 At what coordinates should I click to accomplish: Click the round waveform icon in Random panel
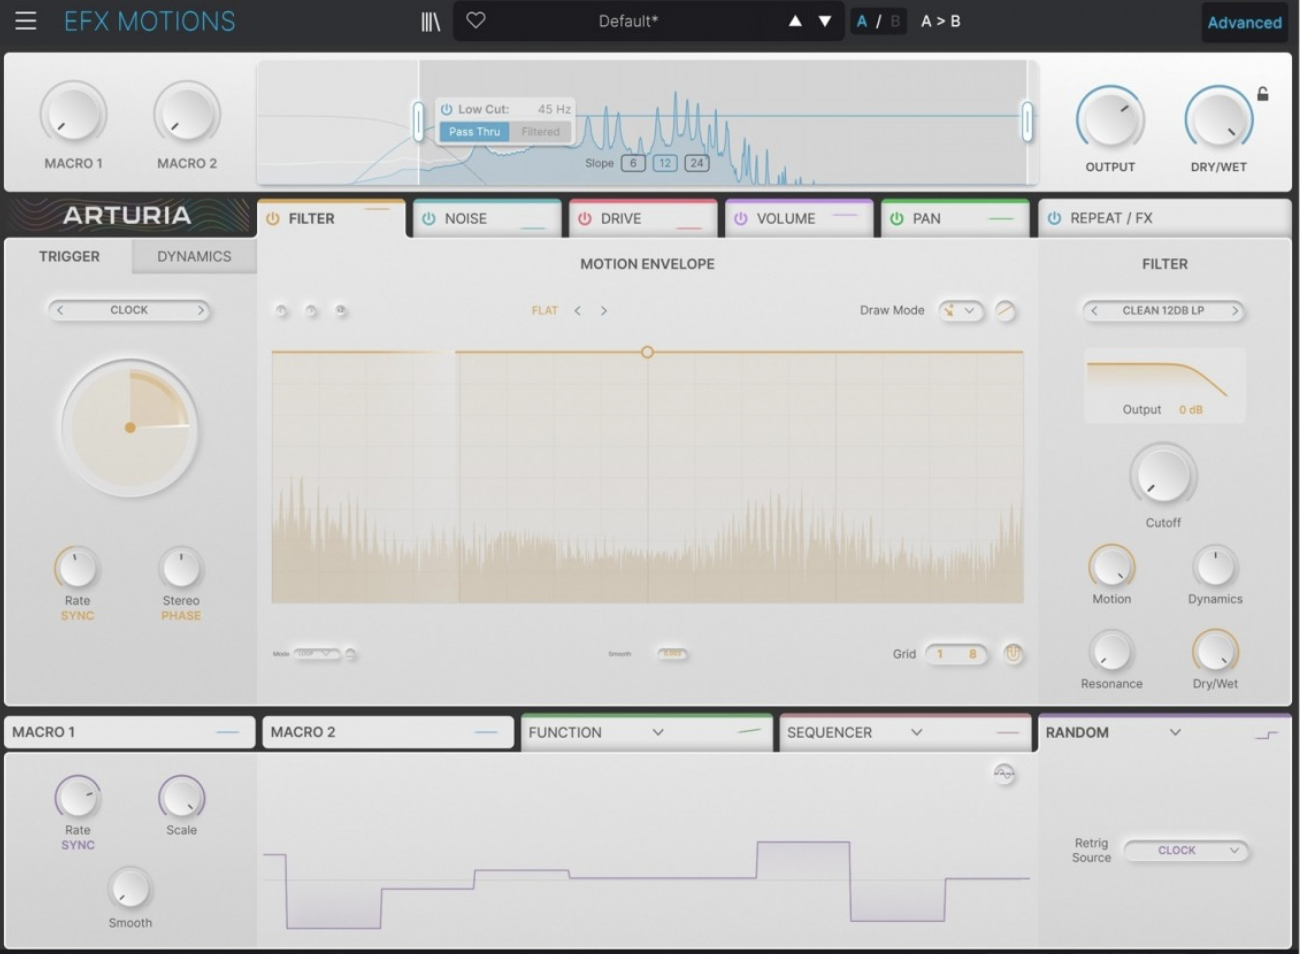coord(1004,773)
